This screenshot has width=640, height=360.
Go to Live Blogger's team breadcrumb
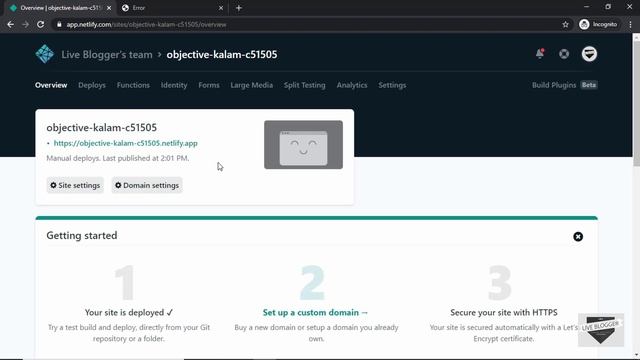(107, 54)
